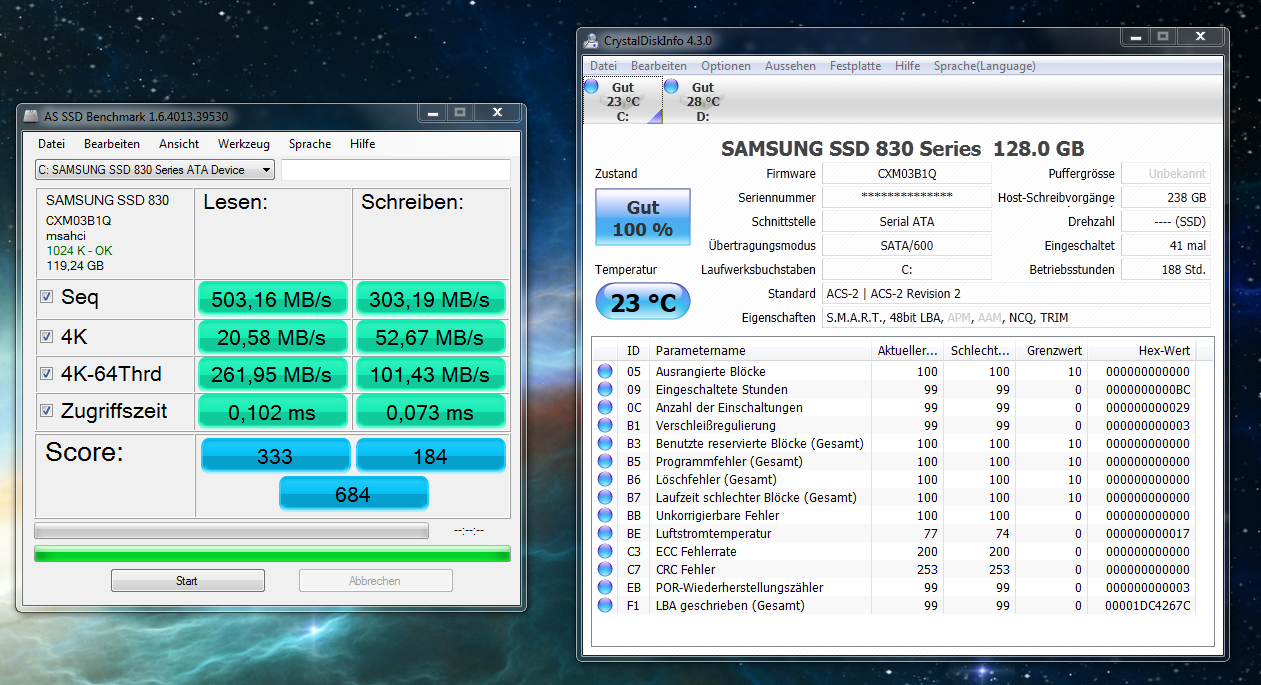
Task: Open Werkzeug menu in AS SSD Benchmark
Action: (x=244, y=144)
